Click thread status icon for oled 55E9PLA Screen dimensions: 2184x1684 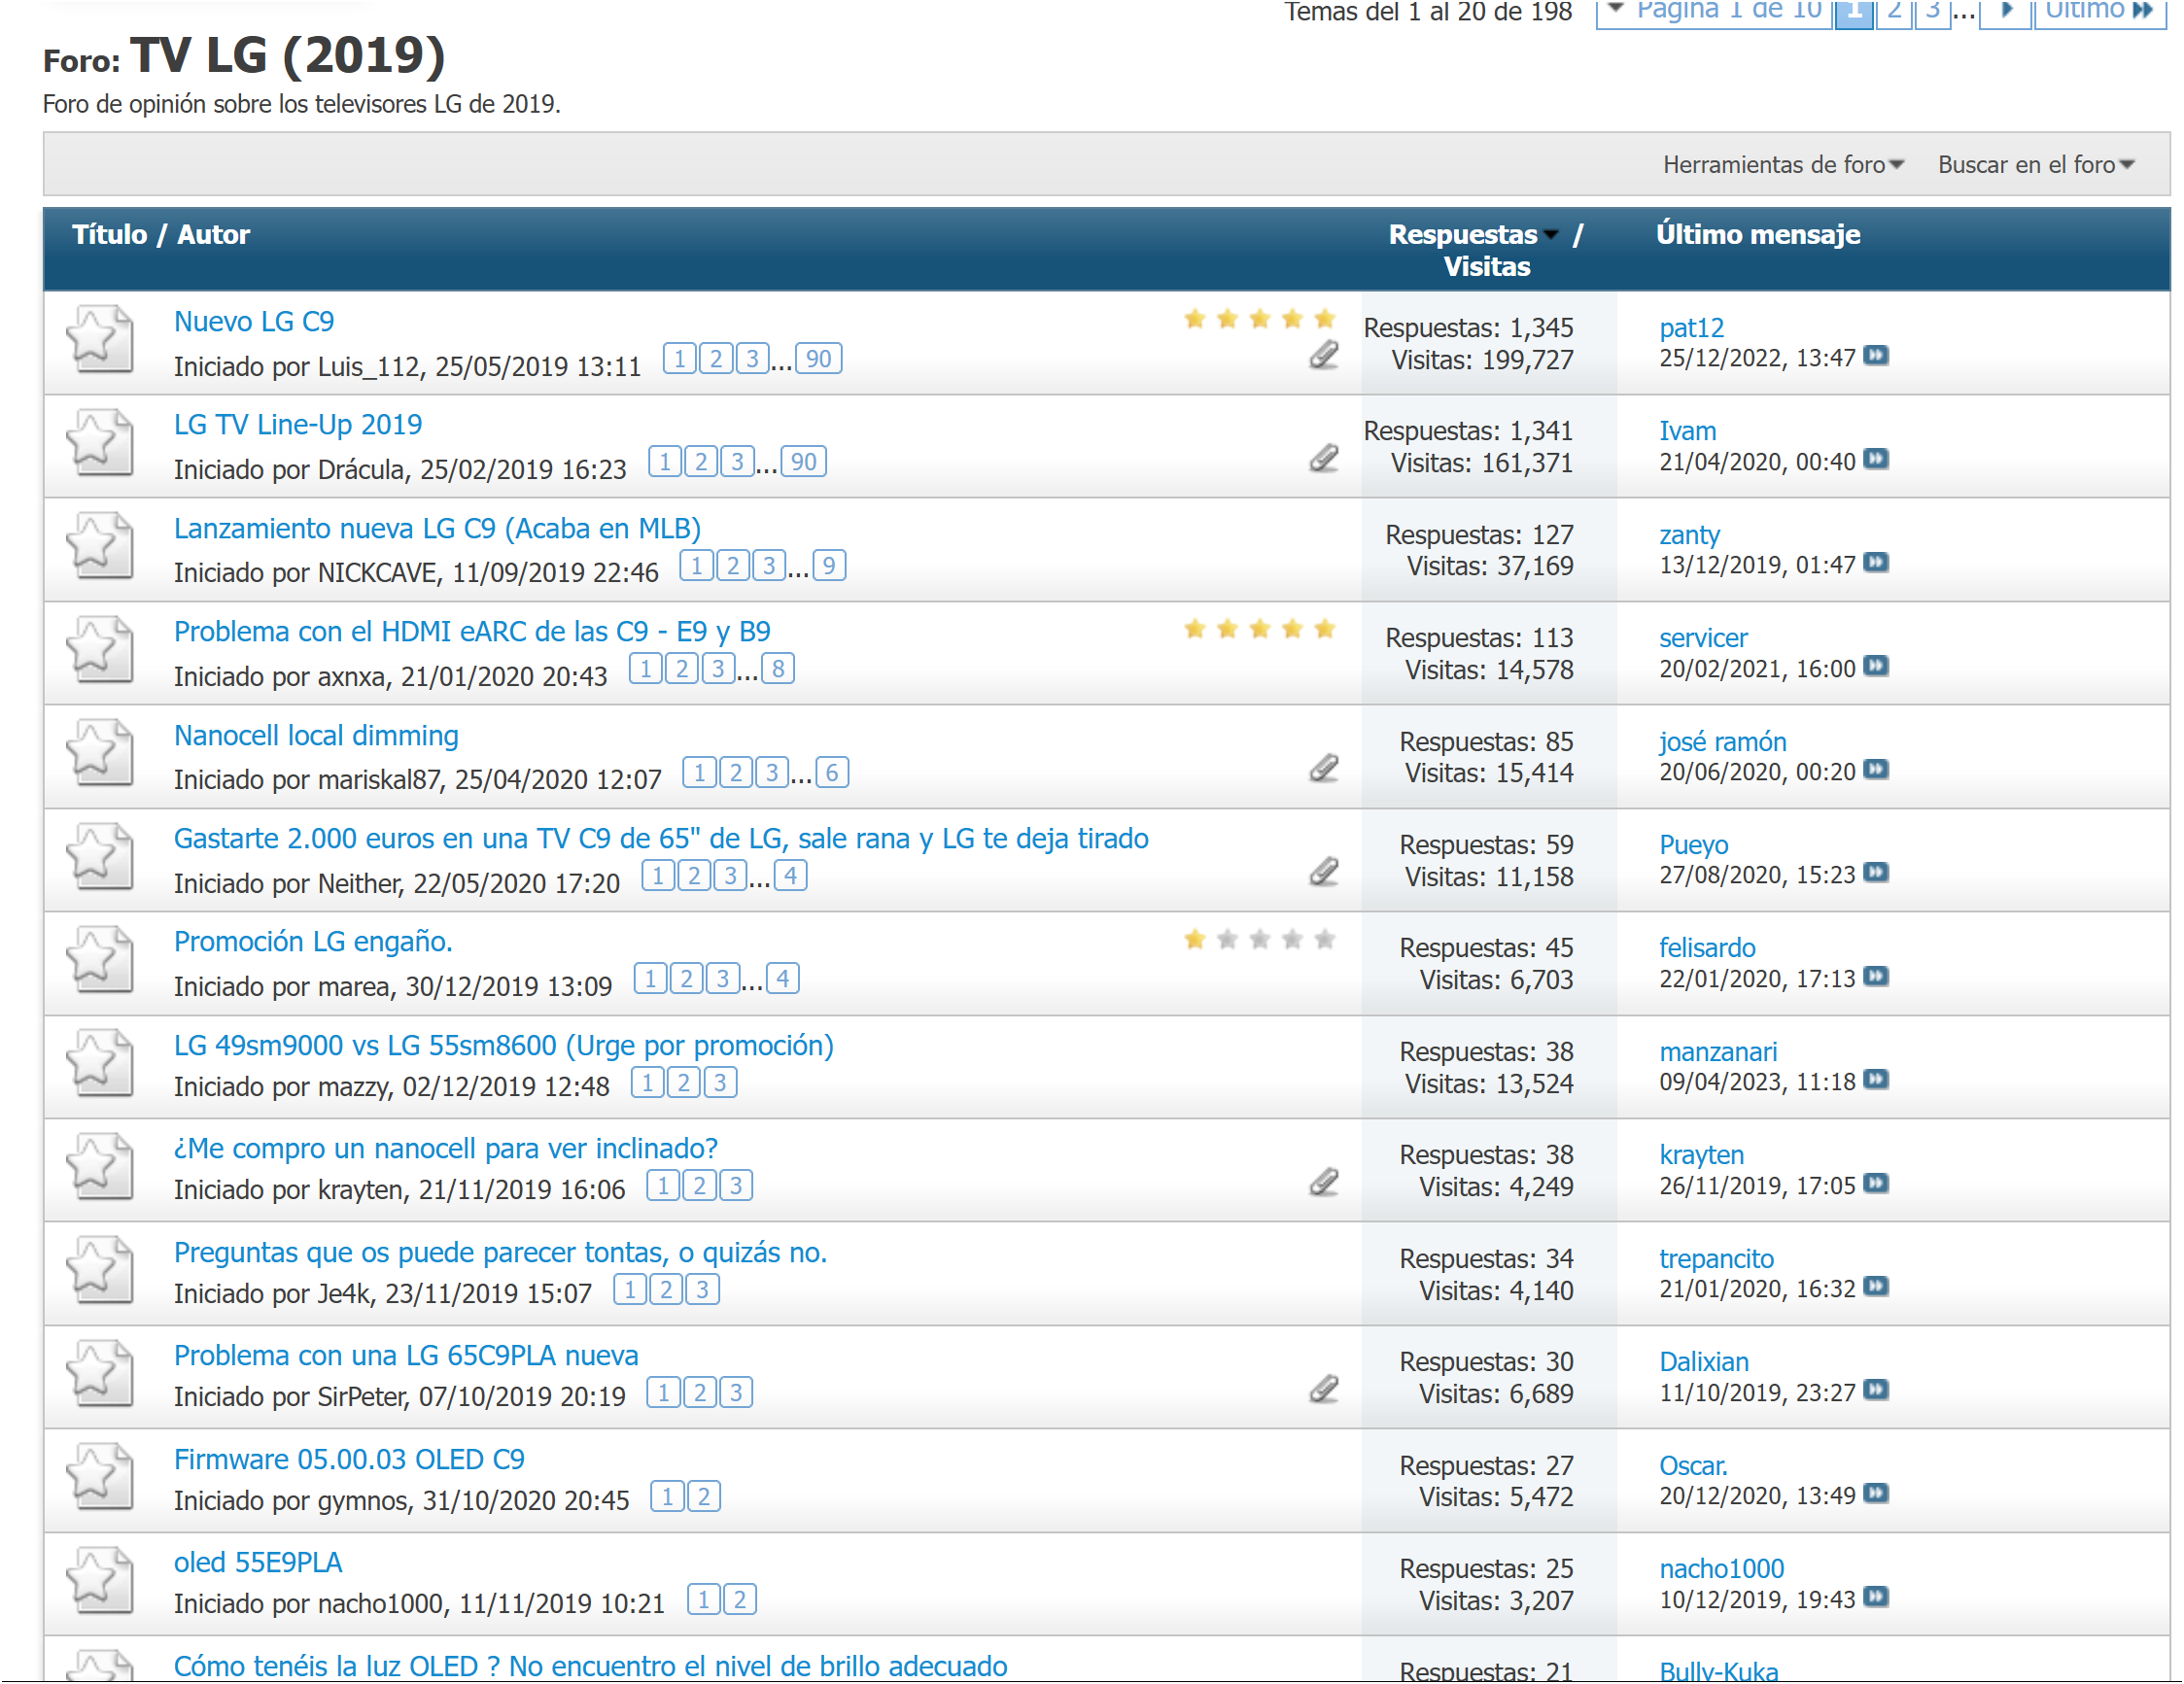[100, 1581]
